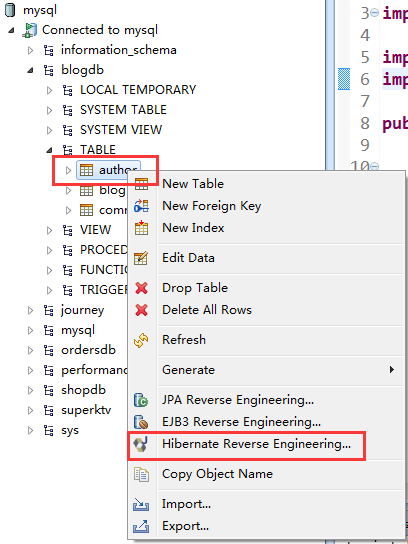Image resolution: width=408 pixels, height=544 pixels.
Task: Select Hibernate Reverse Engineering... entry
Action: click(256, 444)
